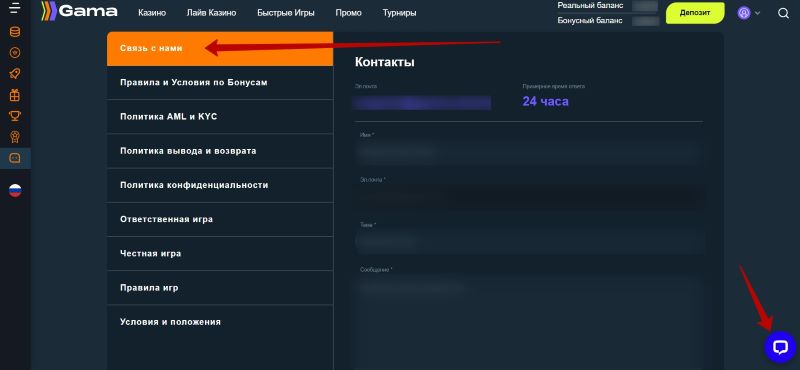The image size is (800, 370).
Task: Open the coins stack sidebar icon
Action: [15, 32]
